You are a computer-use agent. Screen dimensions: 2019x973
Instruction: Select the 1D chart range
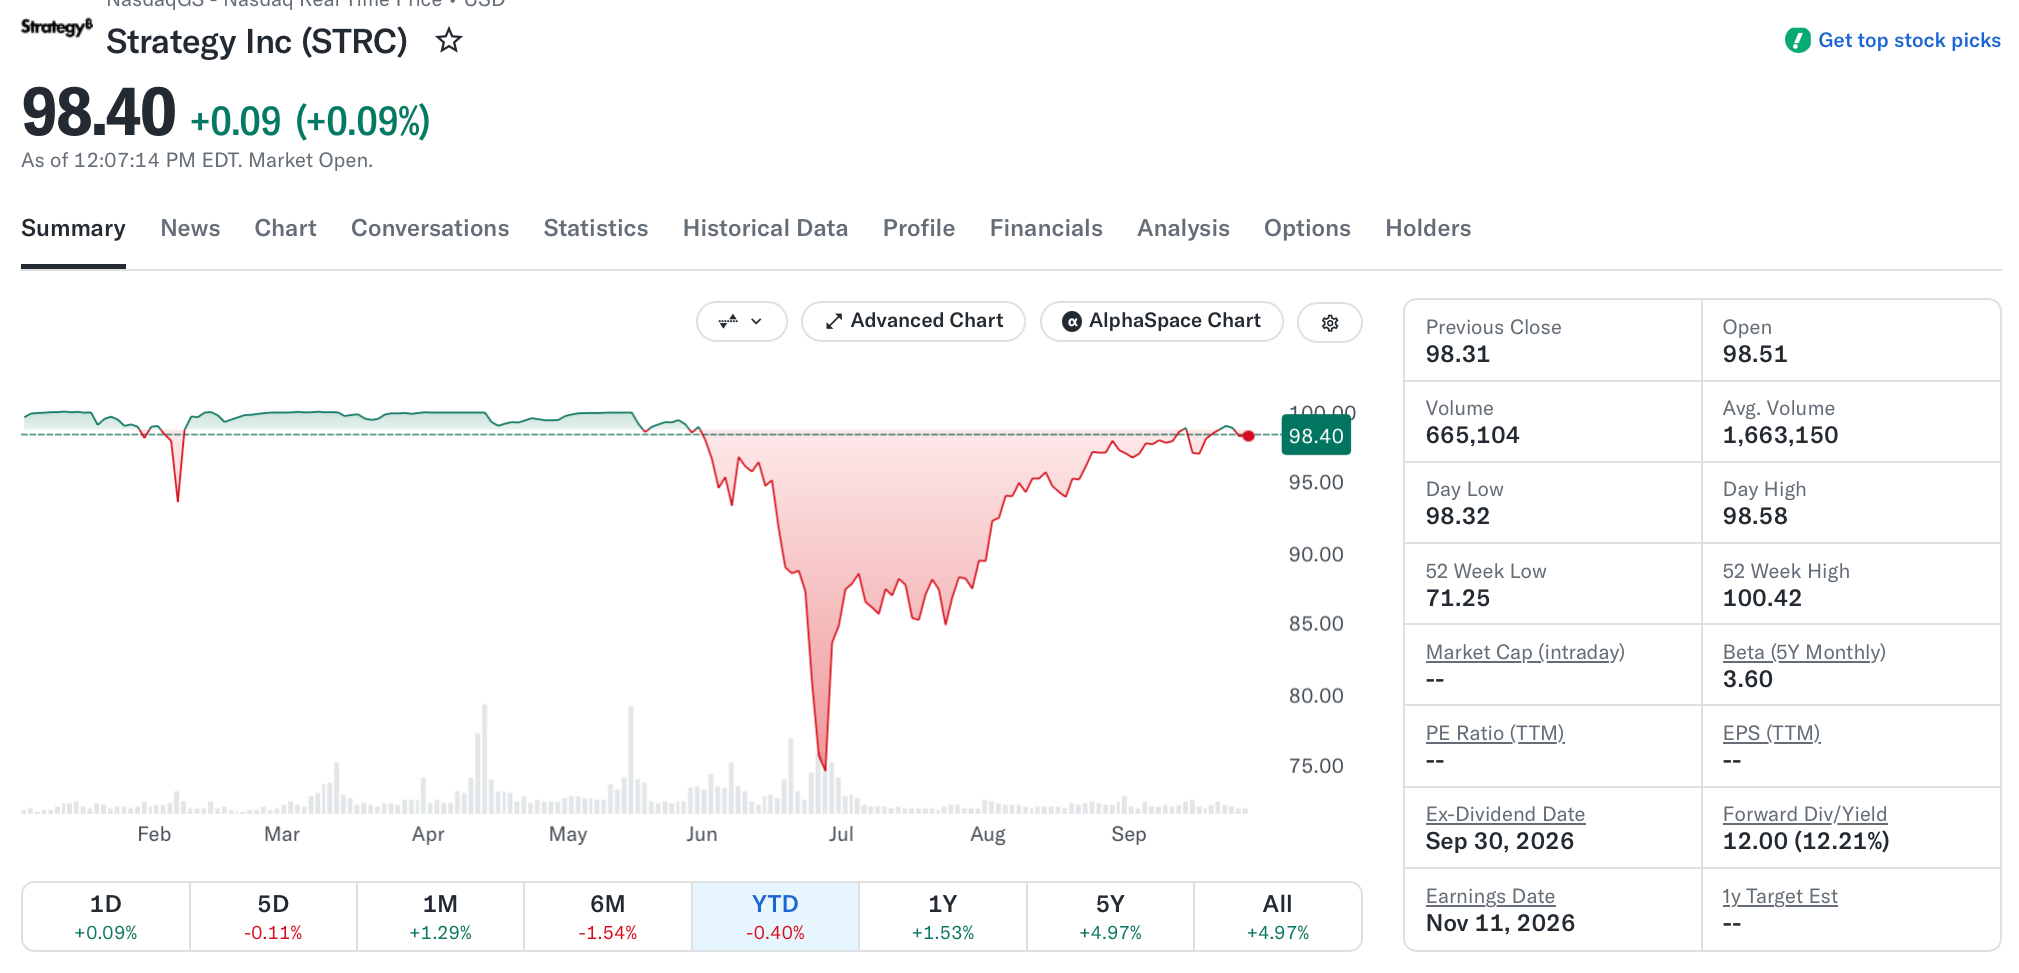tap(106, 916)
